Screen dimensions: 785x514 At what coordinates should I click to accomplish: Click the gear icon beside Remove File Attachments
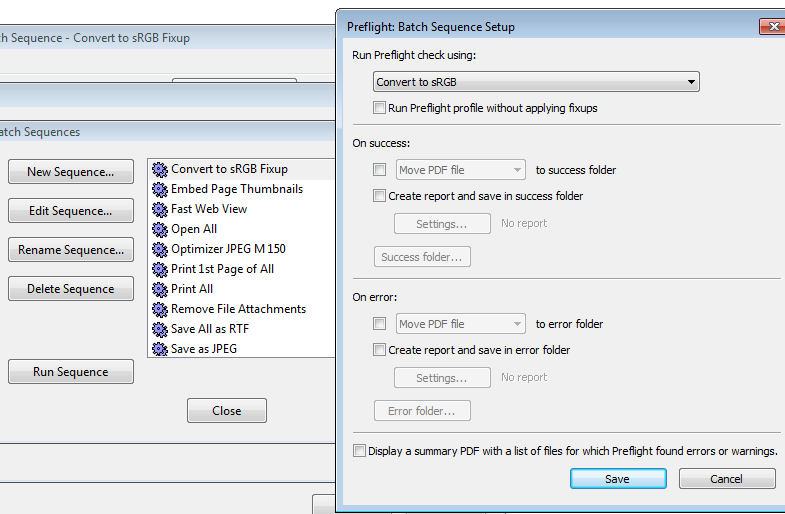[160, 310]
